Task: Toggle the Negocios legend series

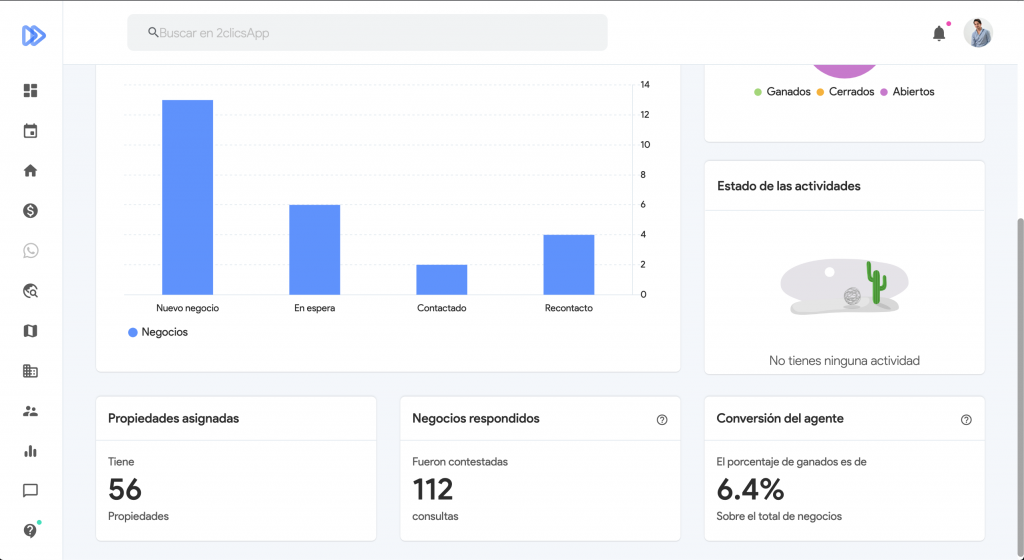Action: [x=158, y=332]
